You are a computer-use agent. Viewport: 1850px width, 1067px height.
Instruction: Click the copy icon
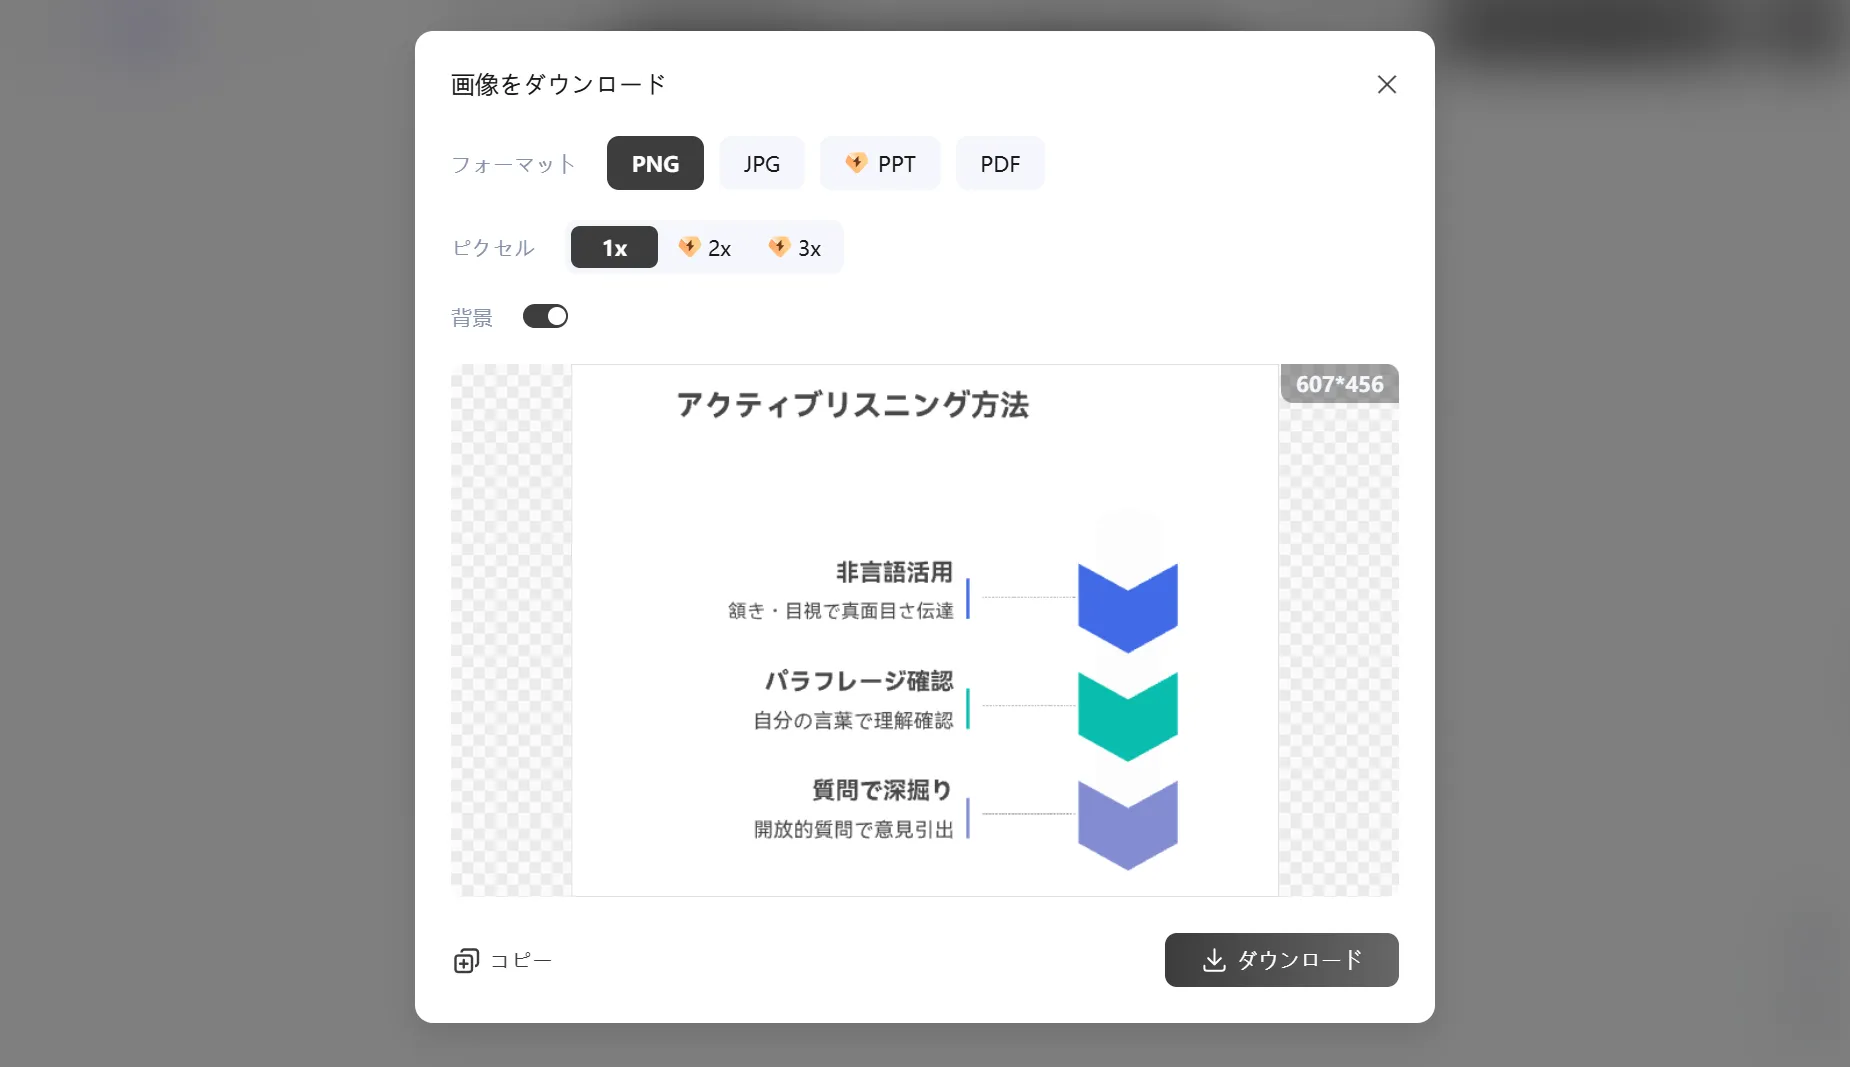click(x=466, y=961)
